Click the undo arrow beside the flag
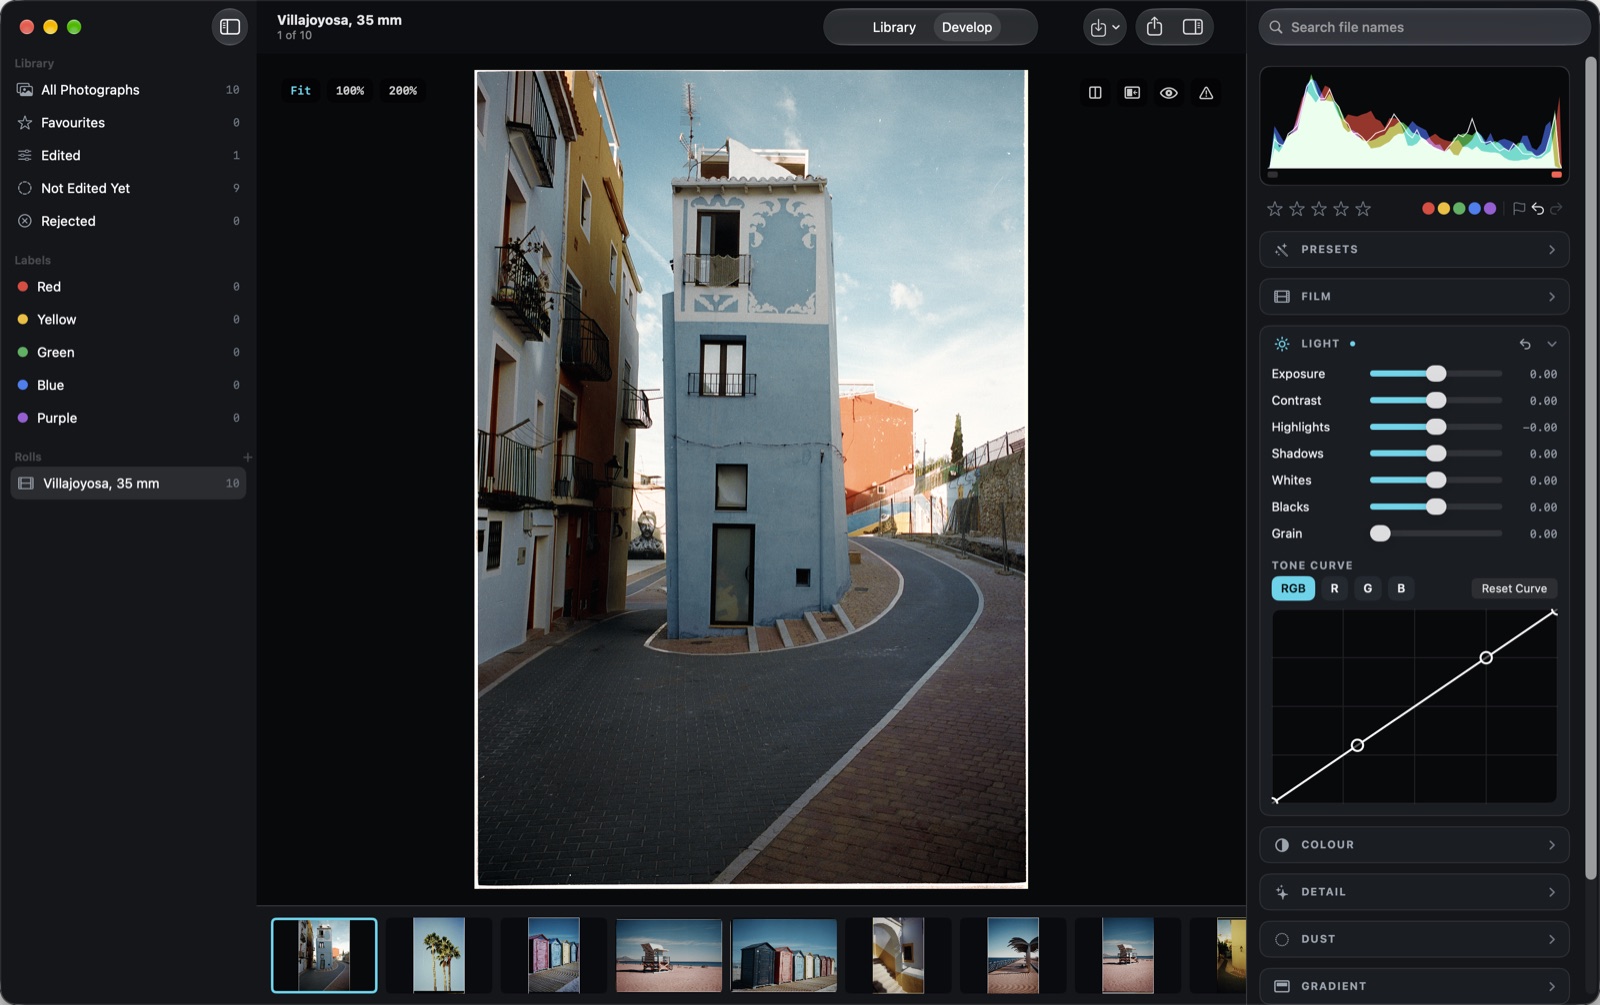Screen dimensions: 1600x1005 click(1538, 208)
